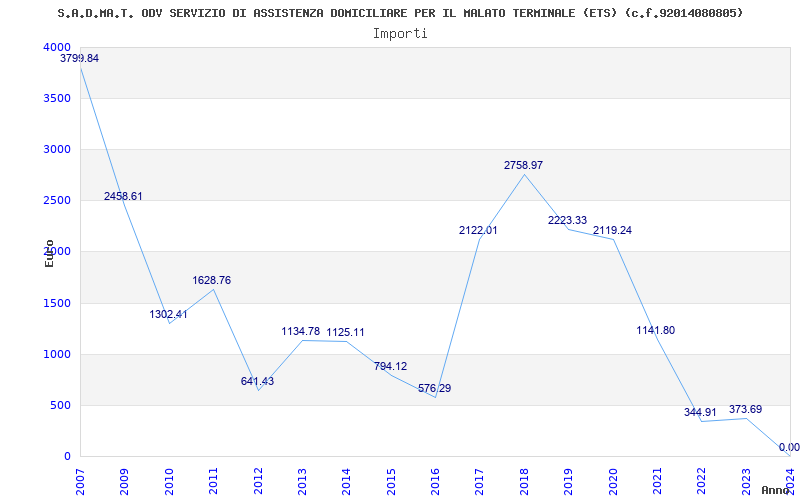Select the 373.69 data label
The height and width of the screenshot is (500, 800).
pyautogui.click(x=745, y=409)
